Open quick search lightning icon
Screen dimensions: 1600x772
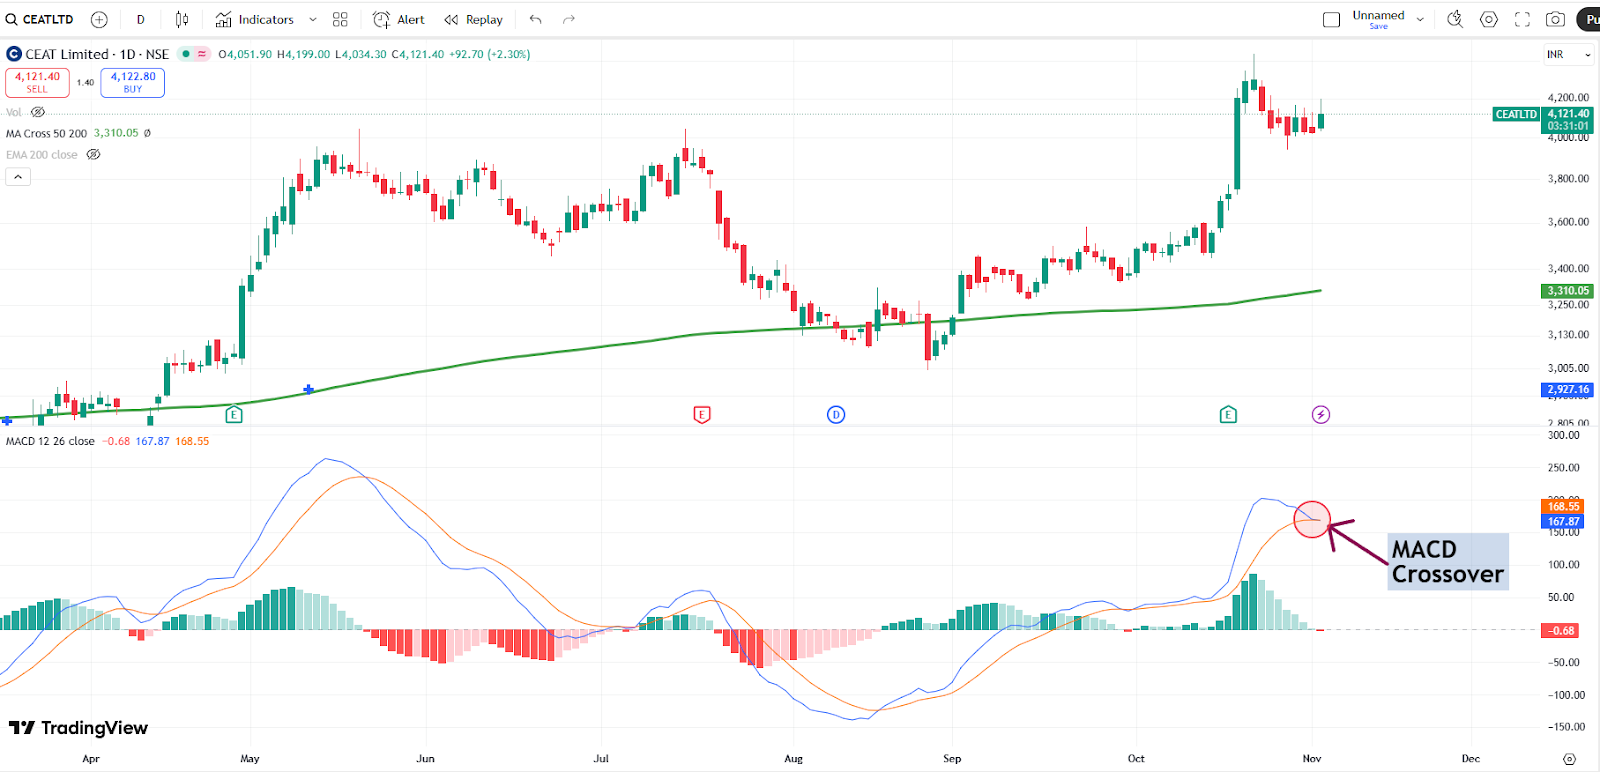tap(1455, 19)
